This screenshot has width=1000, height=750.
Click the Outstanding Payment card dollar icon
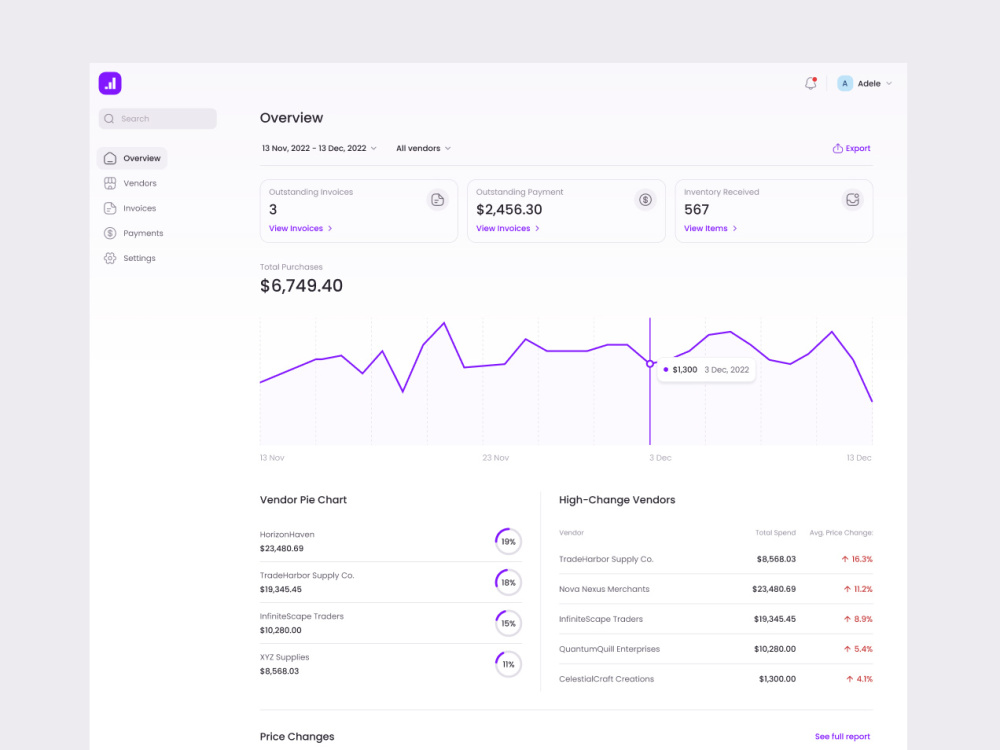pyautogui.click(x=645, y=200)
